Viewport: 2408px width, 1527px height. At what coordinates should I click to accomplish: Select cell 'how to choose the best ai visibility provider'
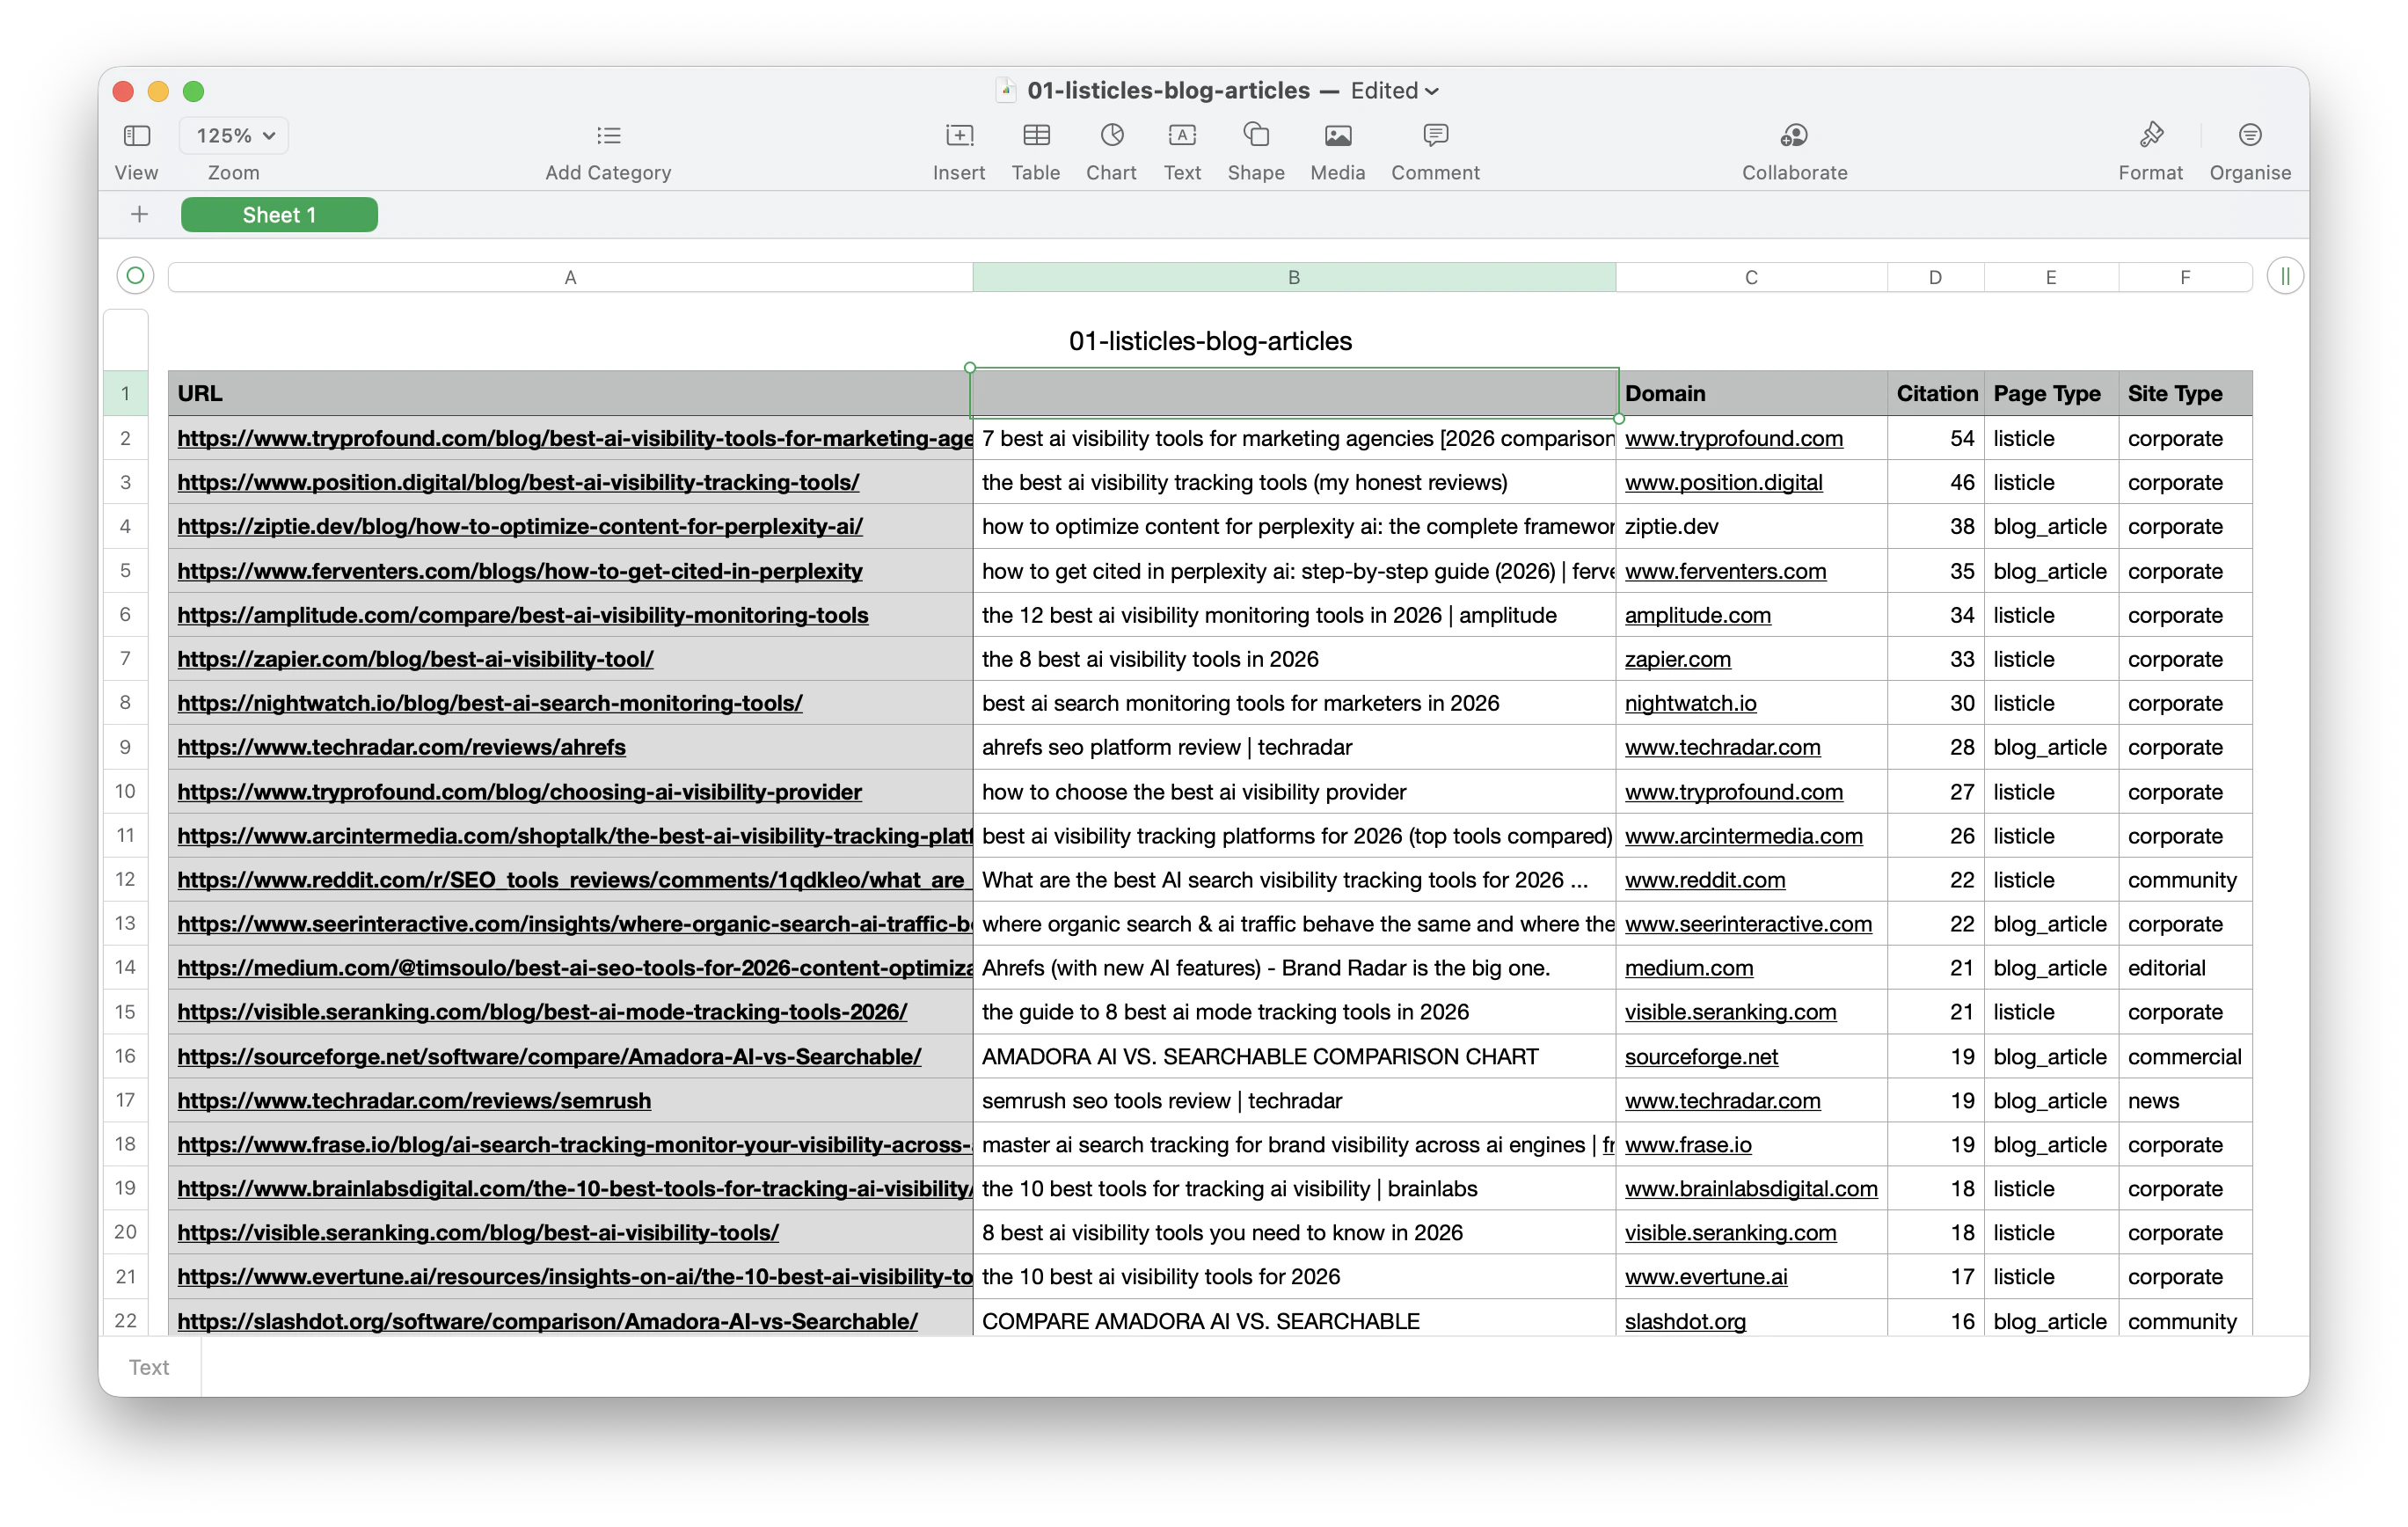pyautogui.click(x=1294, y=792)
